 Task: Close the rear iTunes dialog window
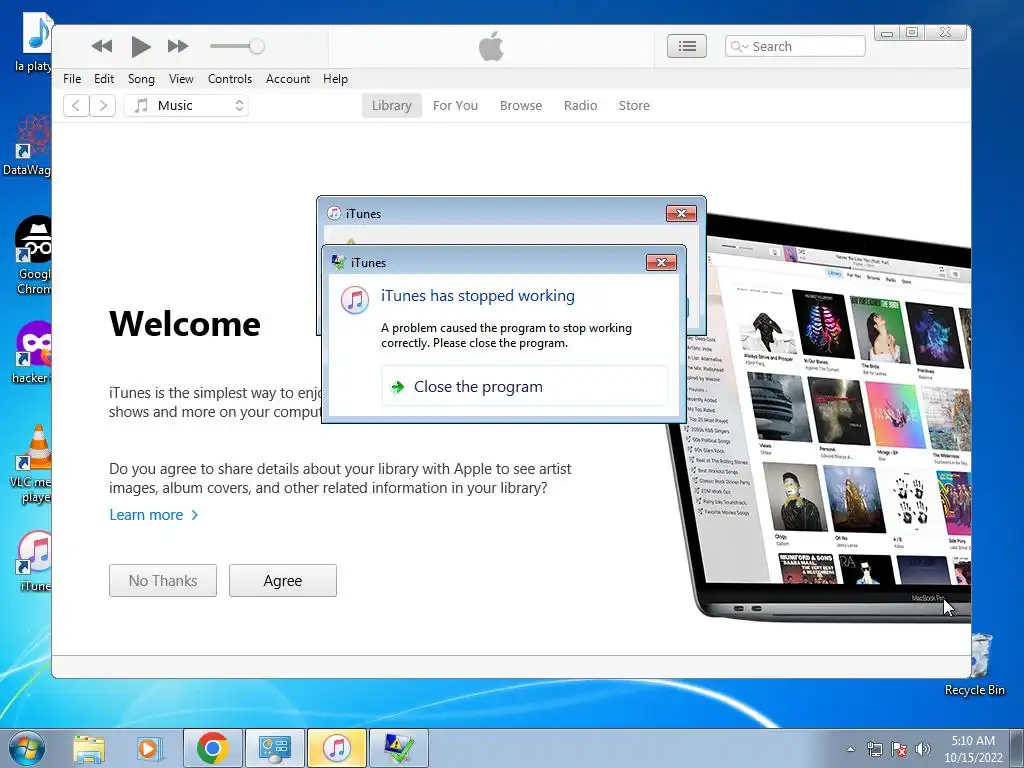click(x=681, y=214)
